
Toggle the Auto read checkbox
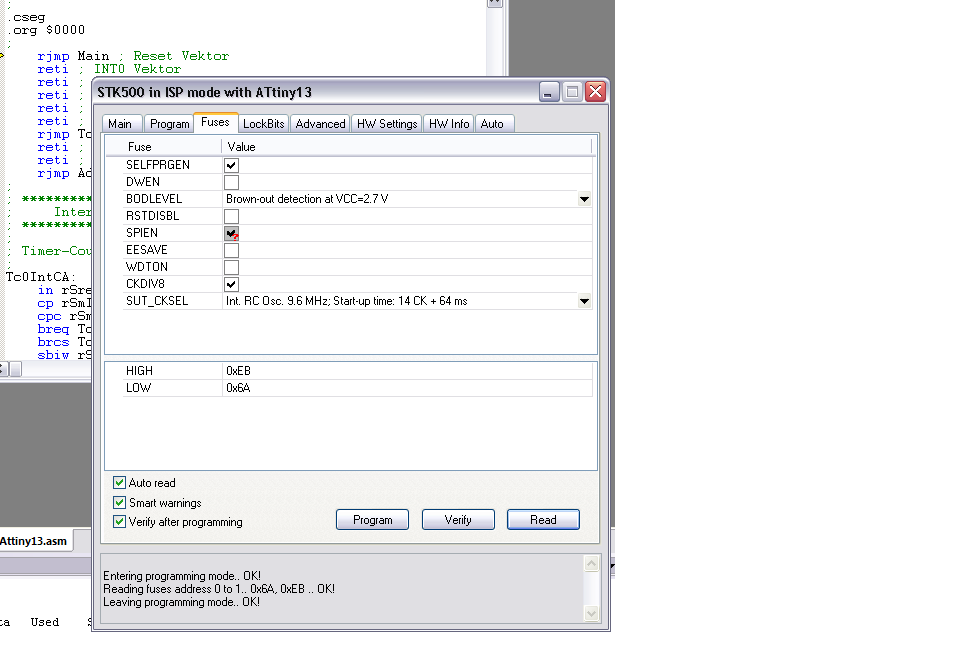tap(120, 482)
